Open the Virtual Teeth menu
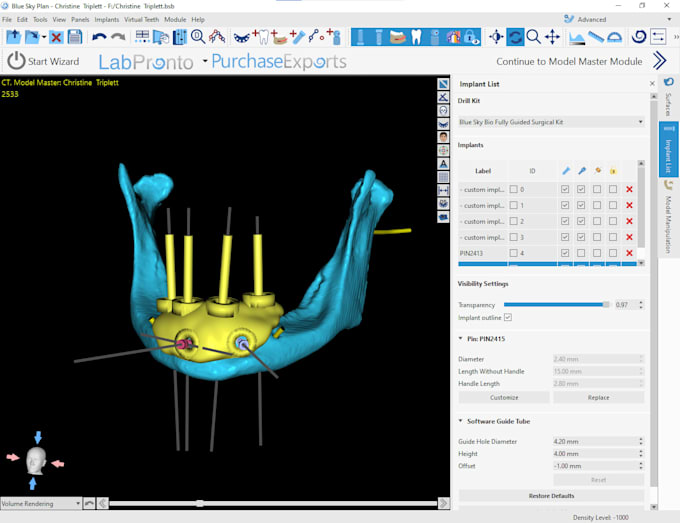Image resolution: width=680 pixels, height=523 pixels. click(141, 20)
